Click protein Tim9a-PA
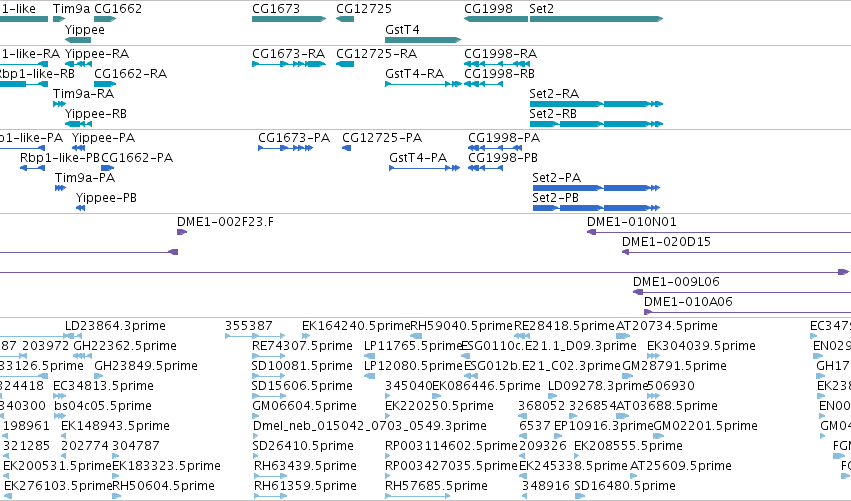This screenshot has width=851, height=501. click(x=60, y=188)
